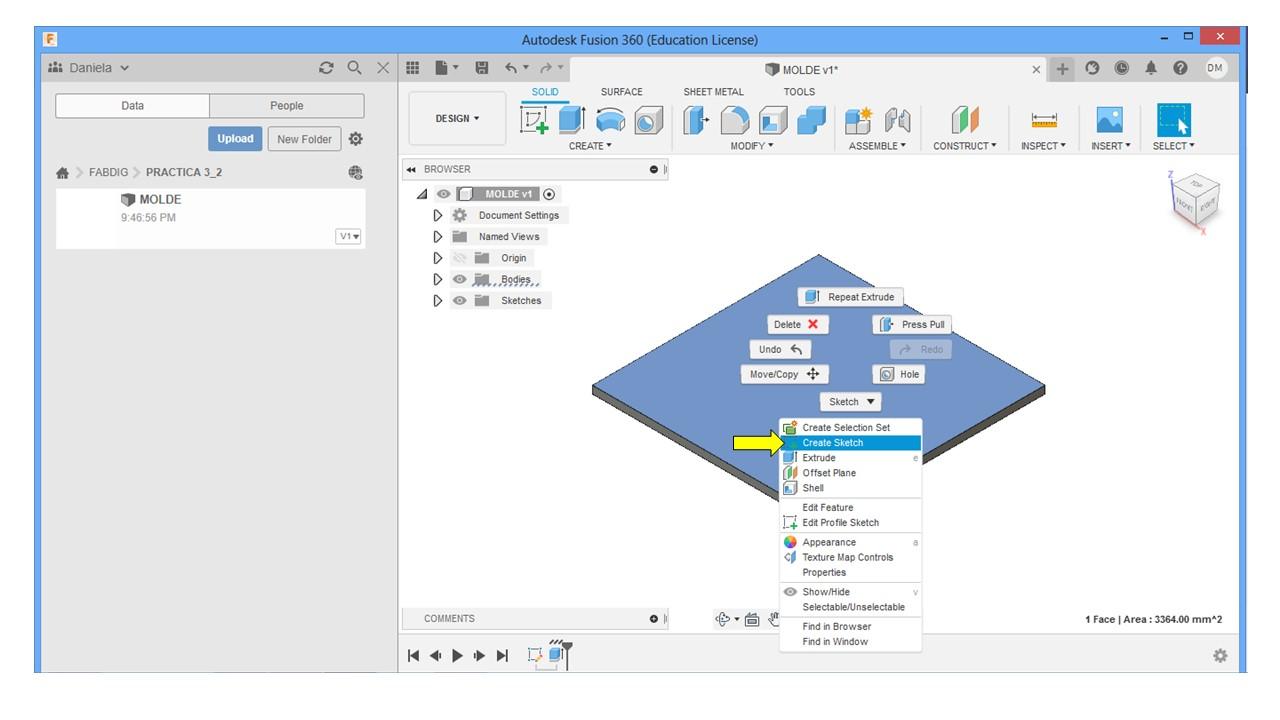
Task: Expand the Sketches folder arrow
Action: 438,301
